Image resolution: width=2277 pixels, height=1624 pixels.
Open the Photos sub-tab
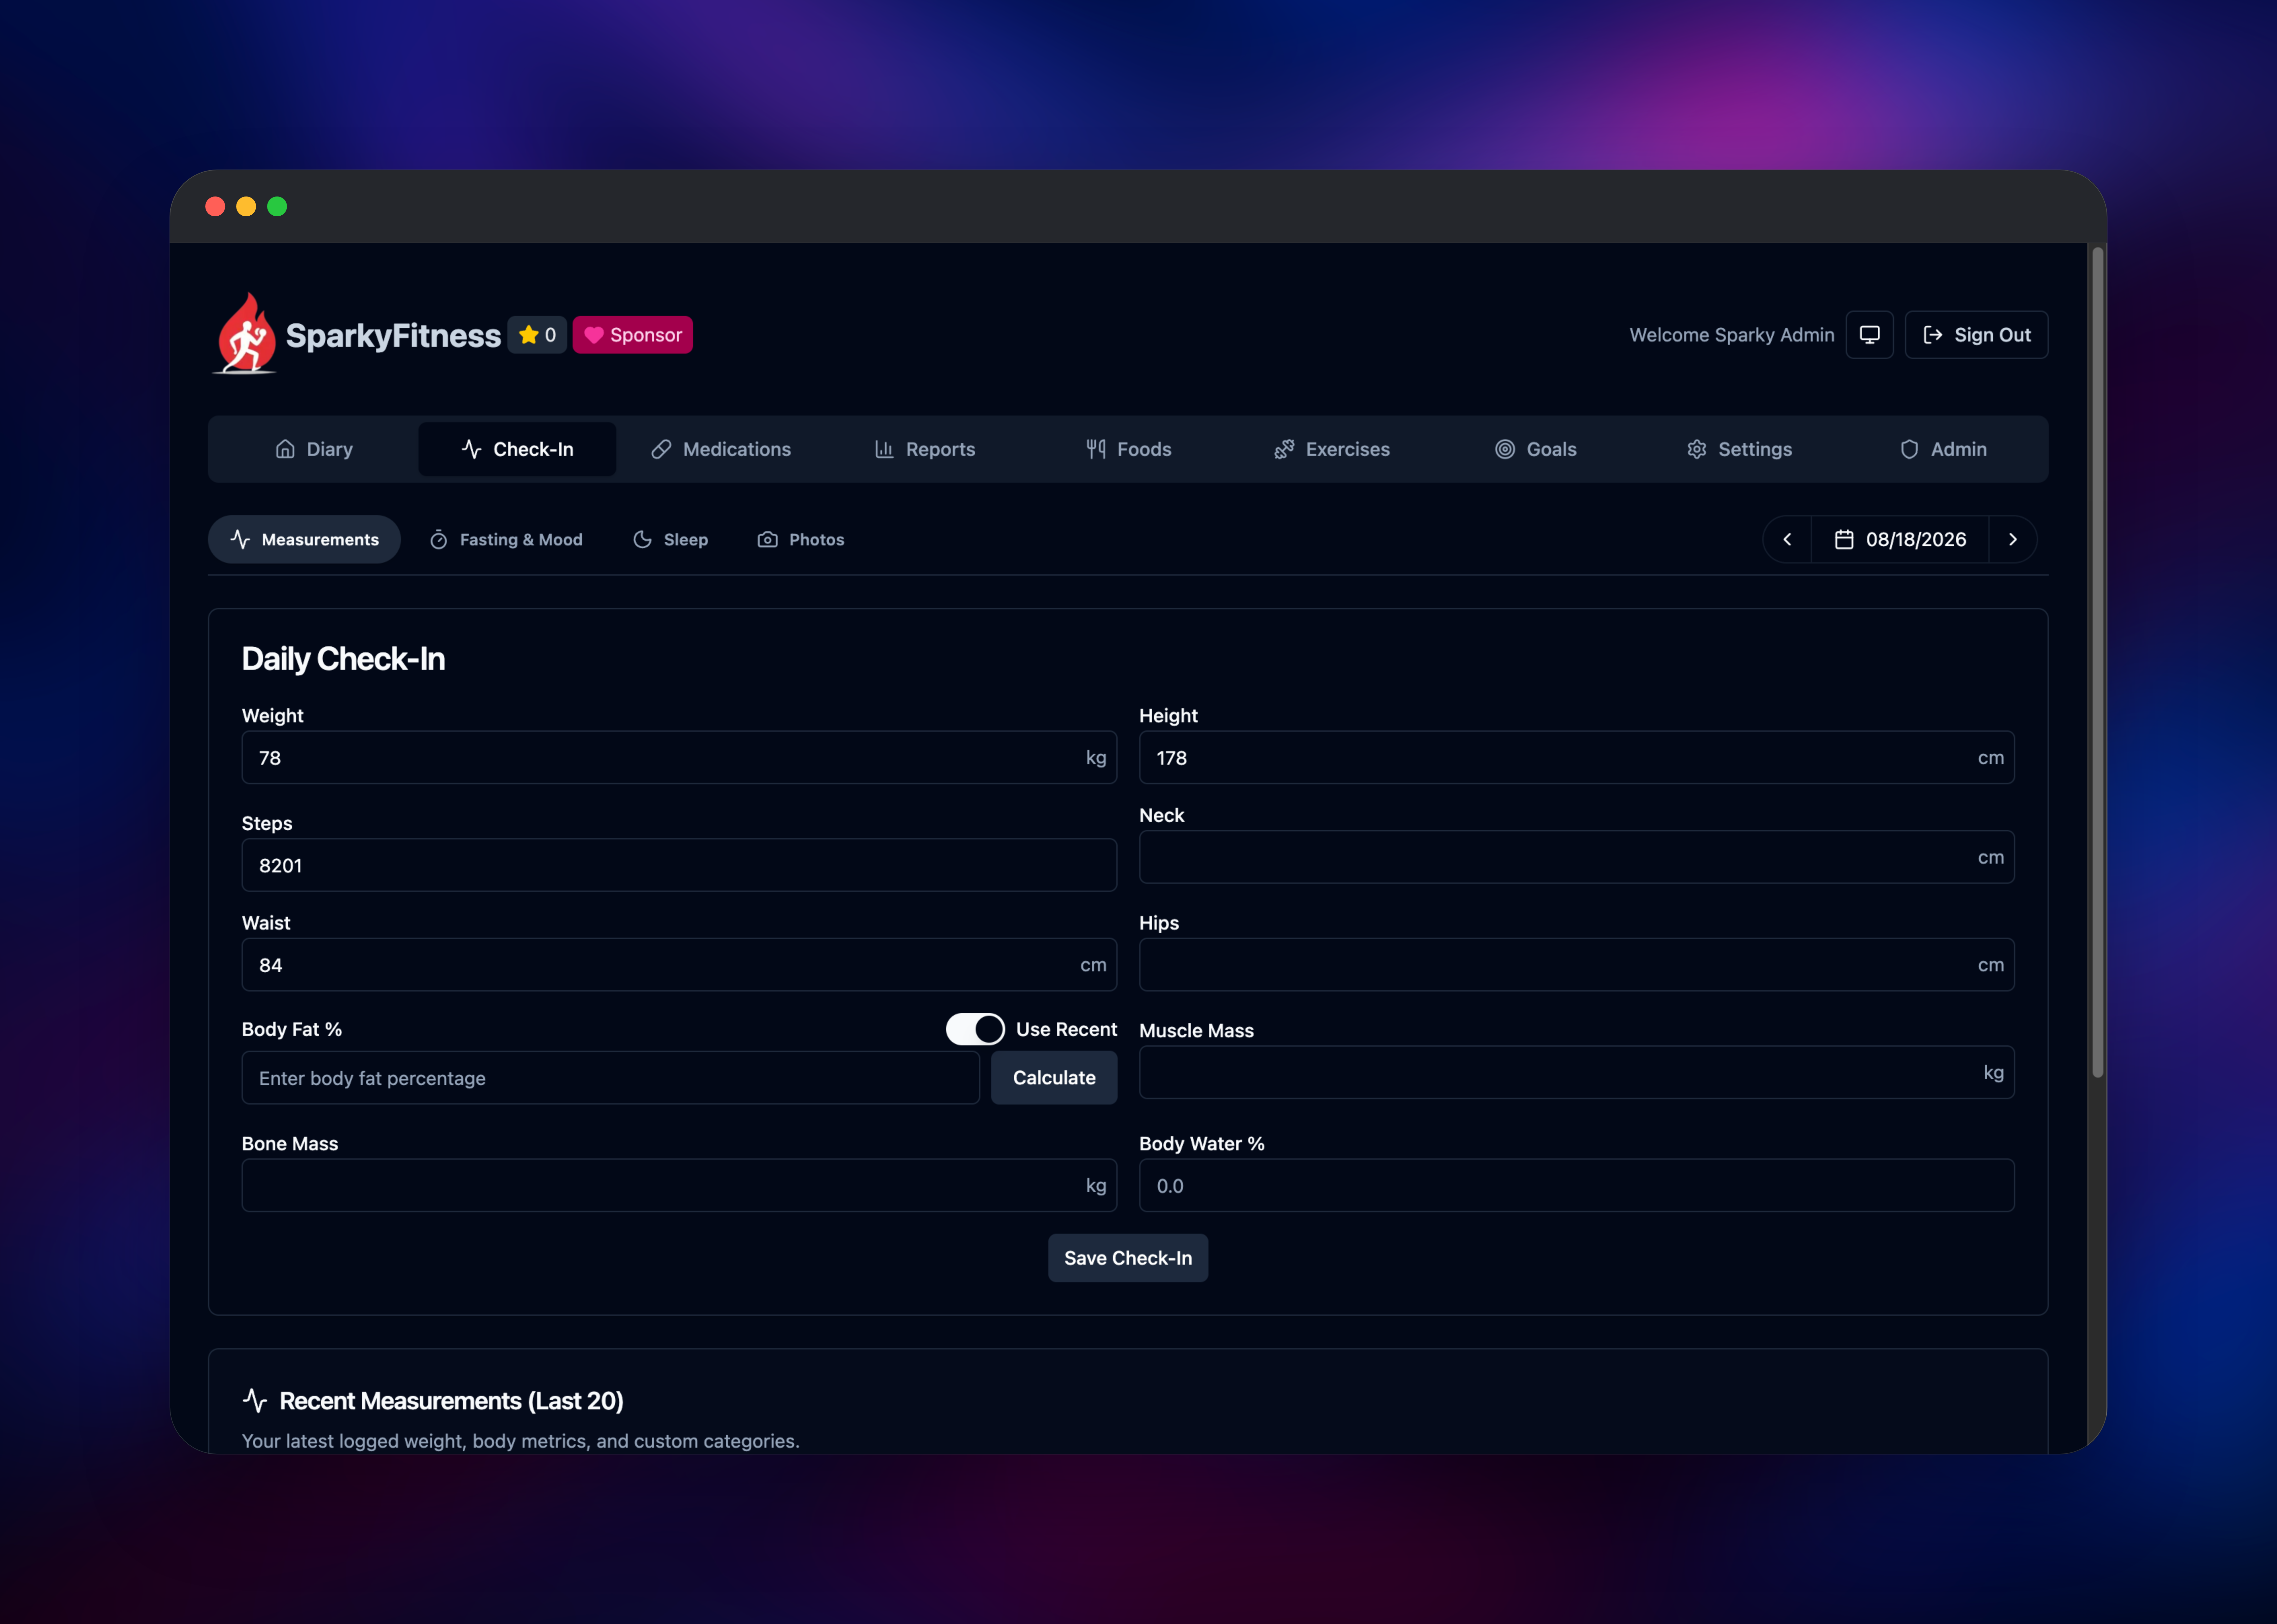(801, 540)
